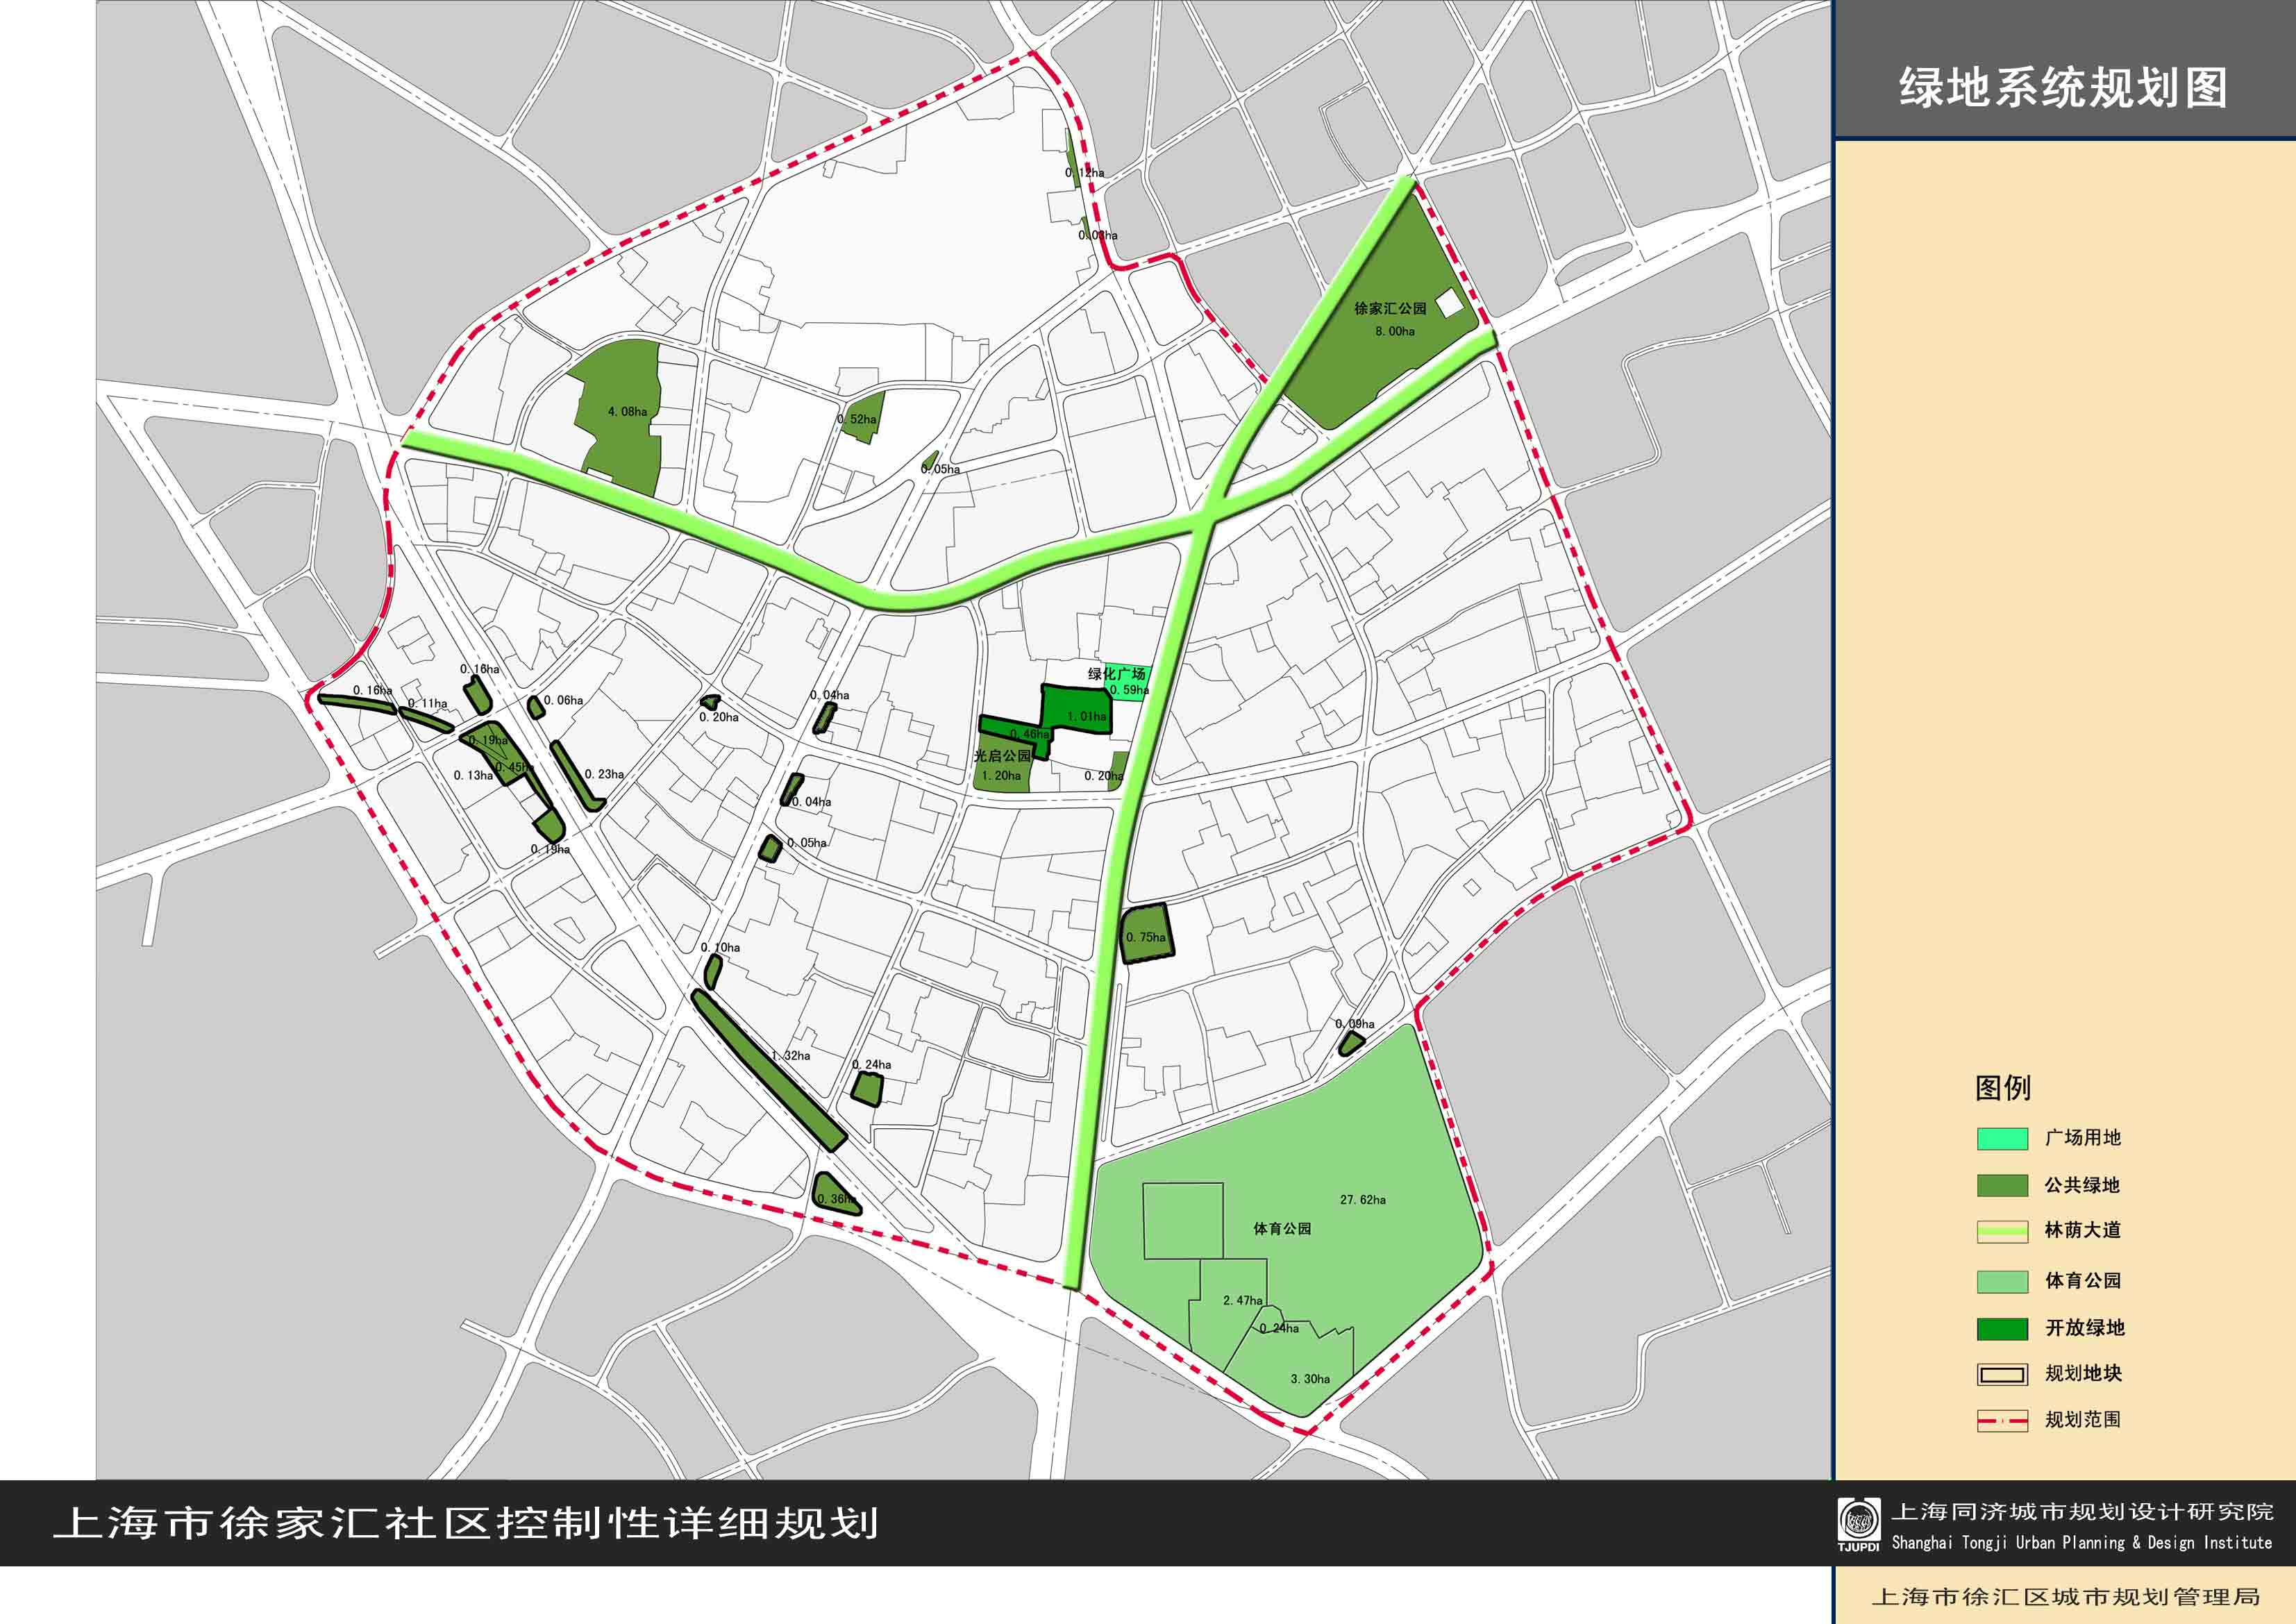The width and height of the screenshot is (2296, 1624).
Task: Click the 绿地系统规划图 title heading
Action: click(2063, 88)
